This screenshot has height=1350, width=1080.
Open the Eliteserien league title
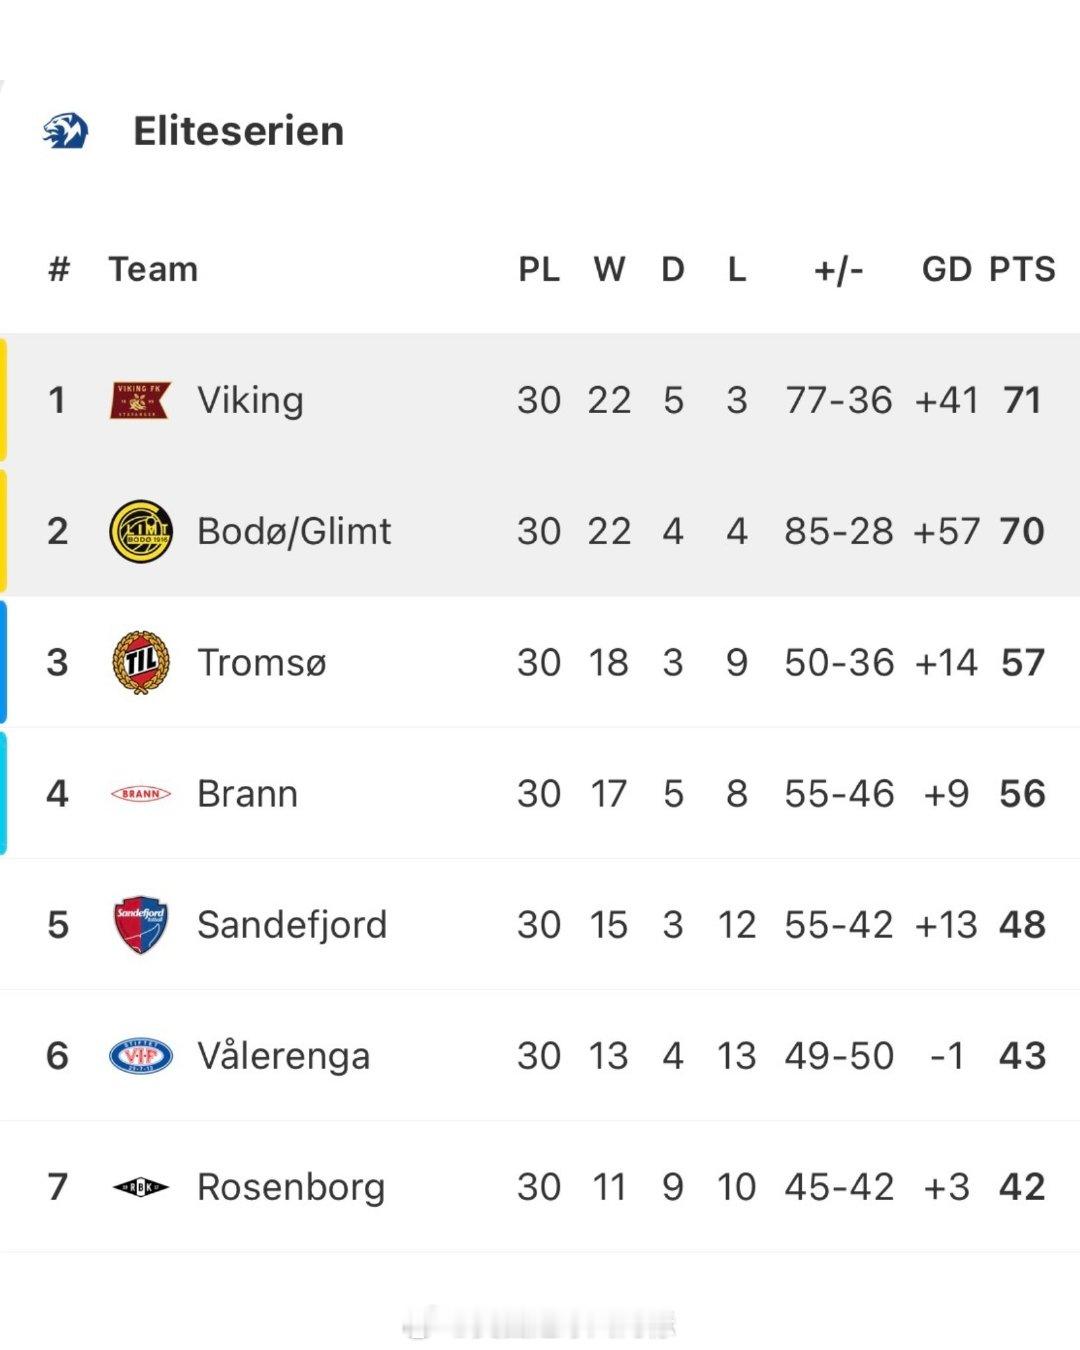pyautogui.click(x=238, y=131)
